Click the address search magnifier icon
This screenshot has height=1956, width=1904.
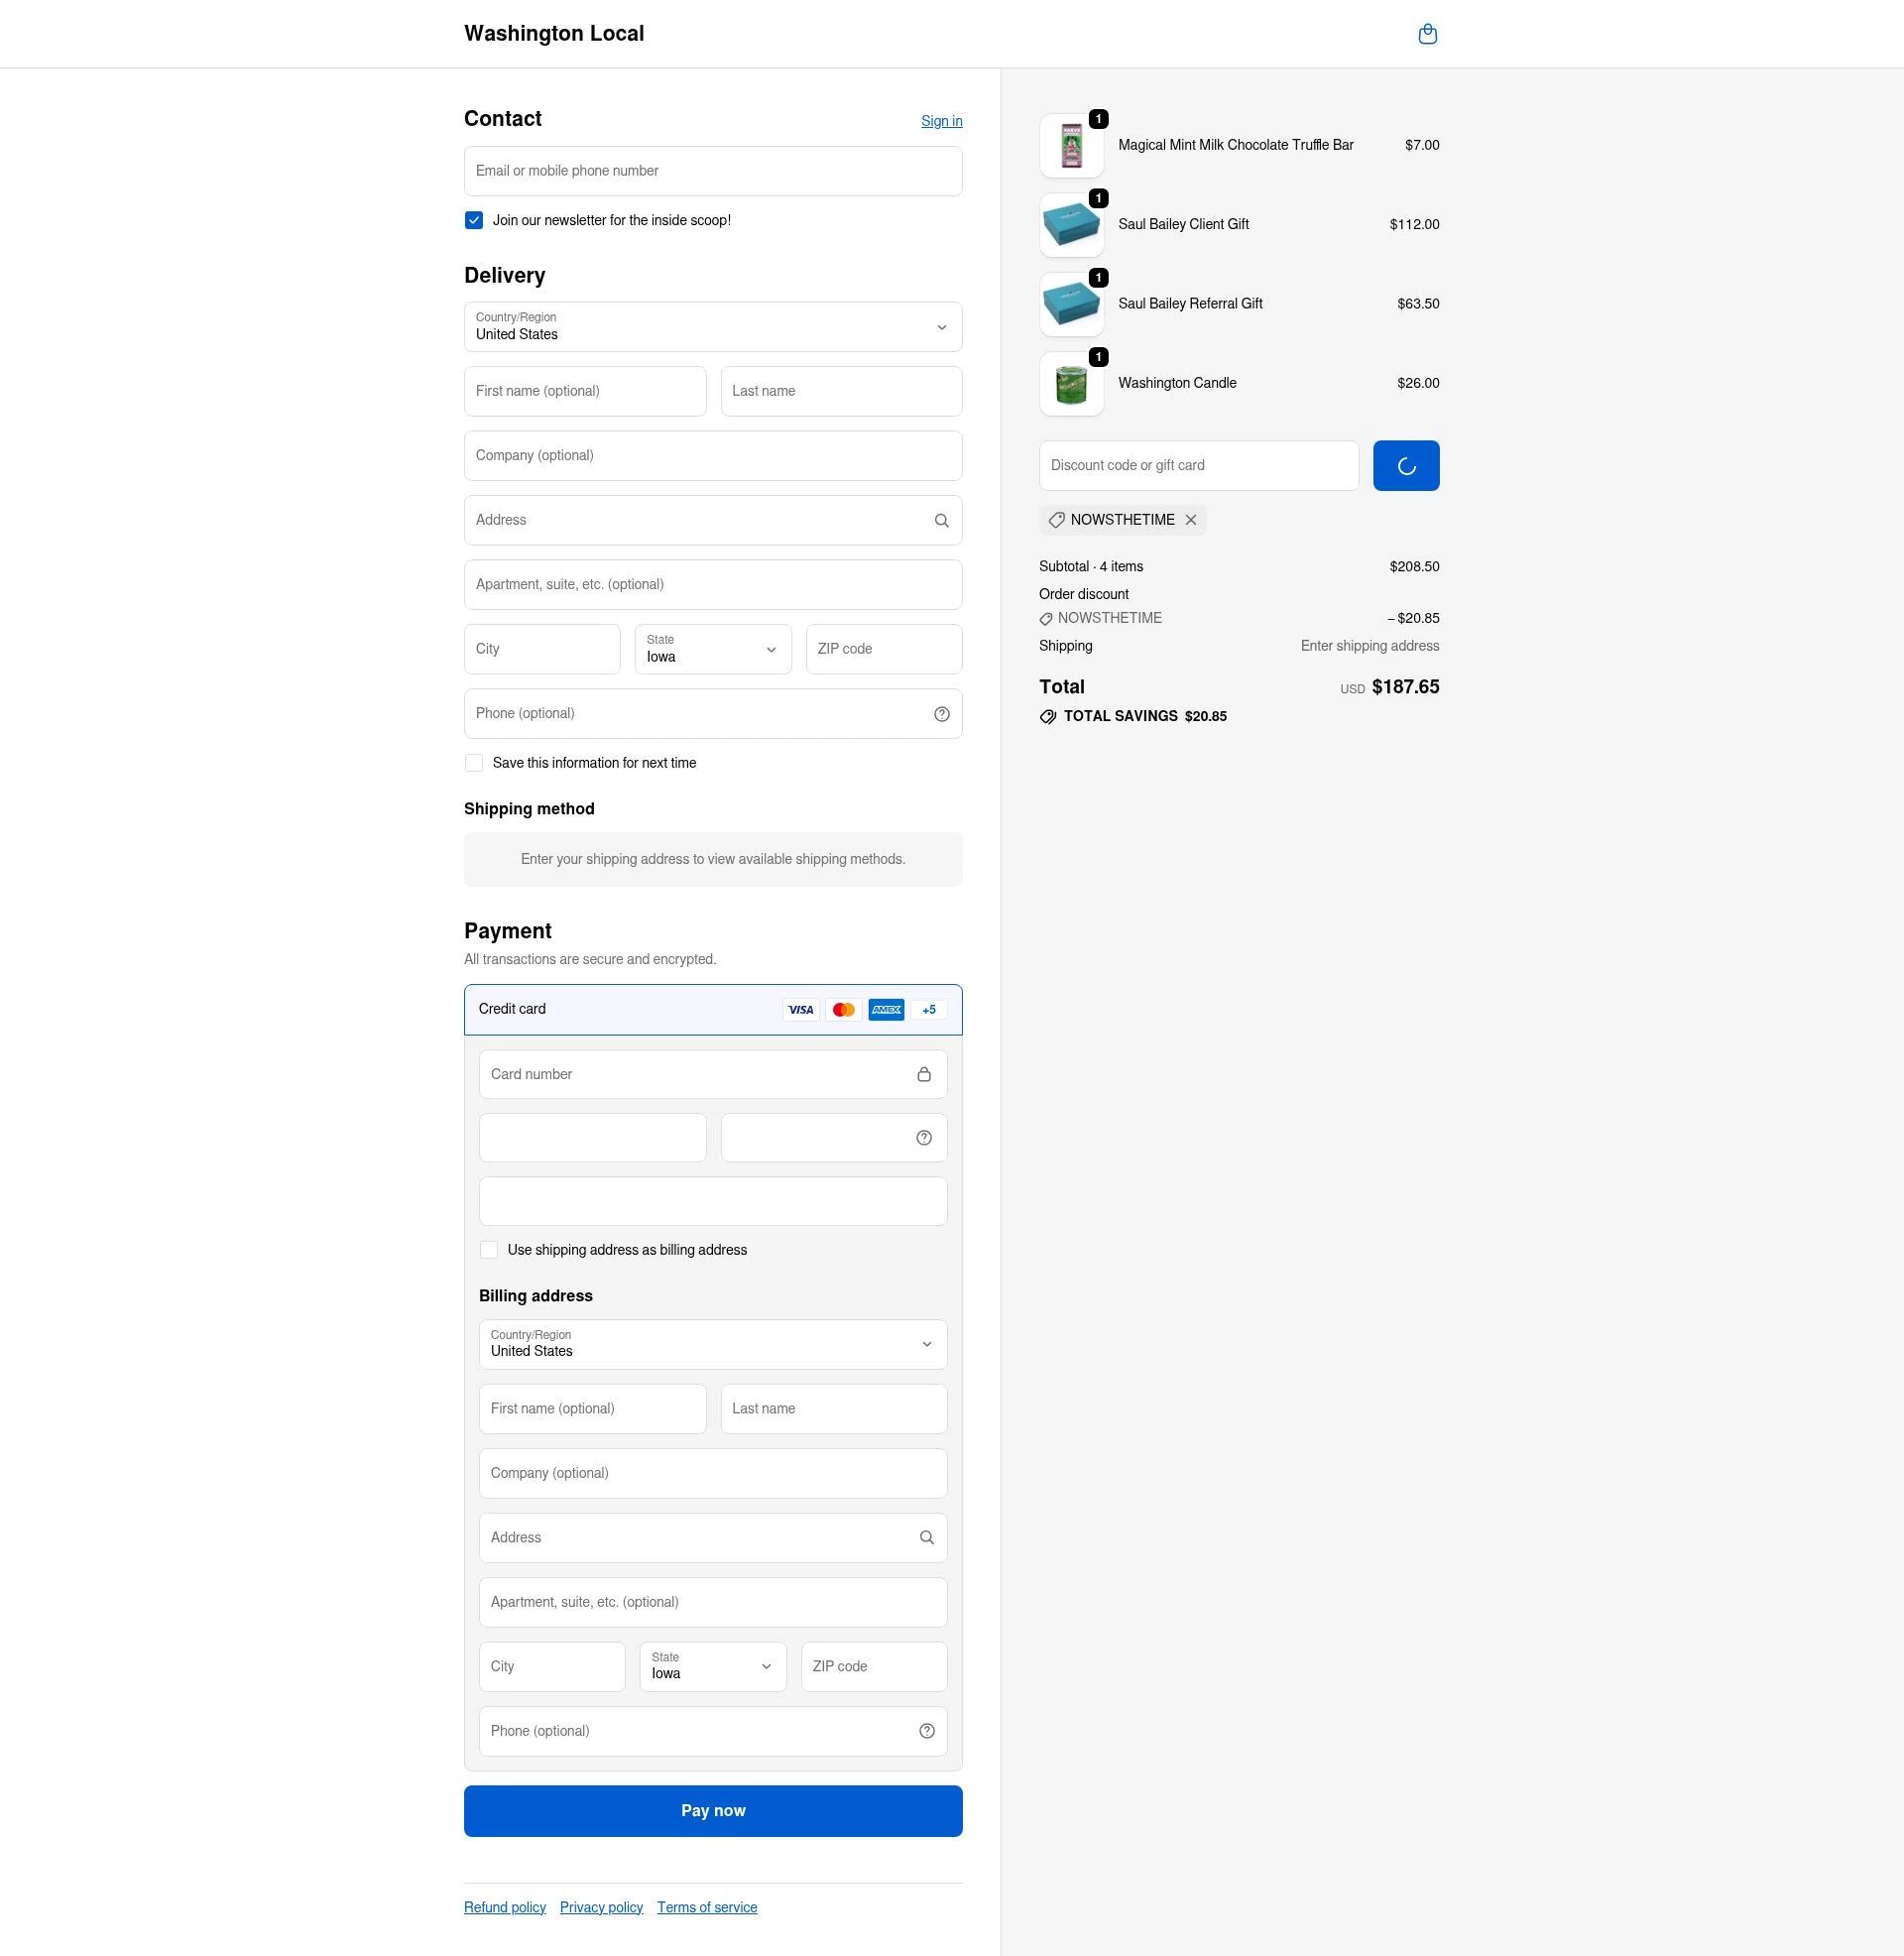(x=940, y=520)
